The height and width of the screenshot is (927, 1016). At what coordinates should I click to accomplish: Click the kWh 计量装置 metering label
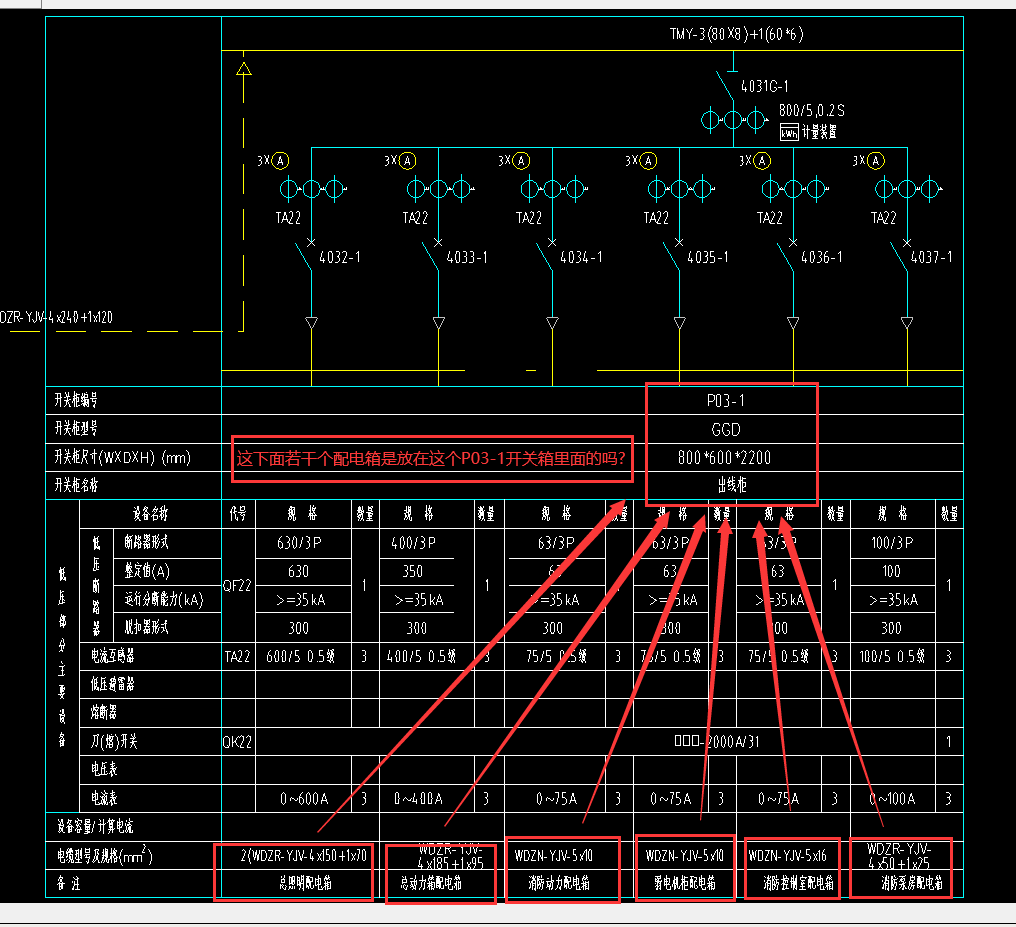(808, 132)
